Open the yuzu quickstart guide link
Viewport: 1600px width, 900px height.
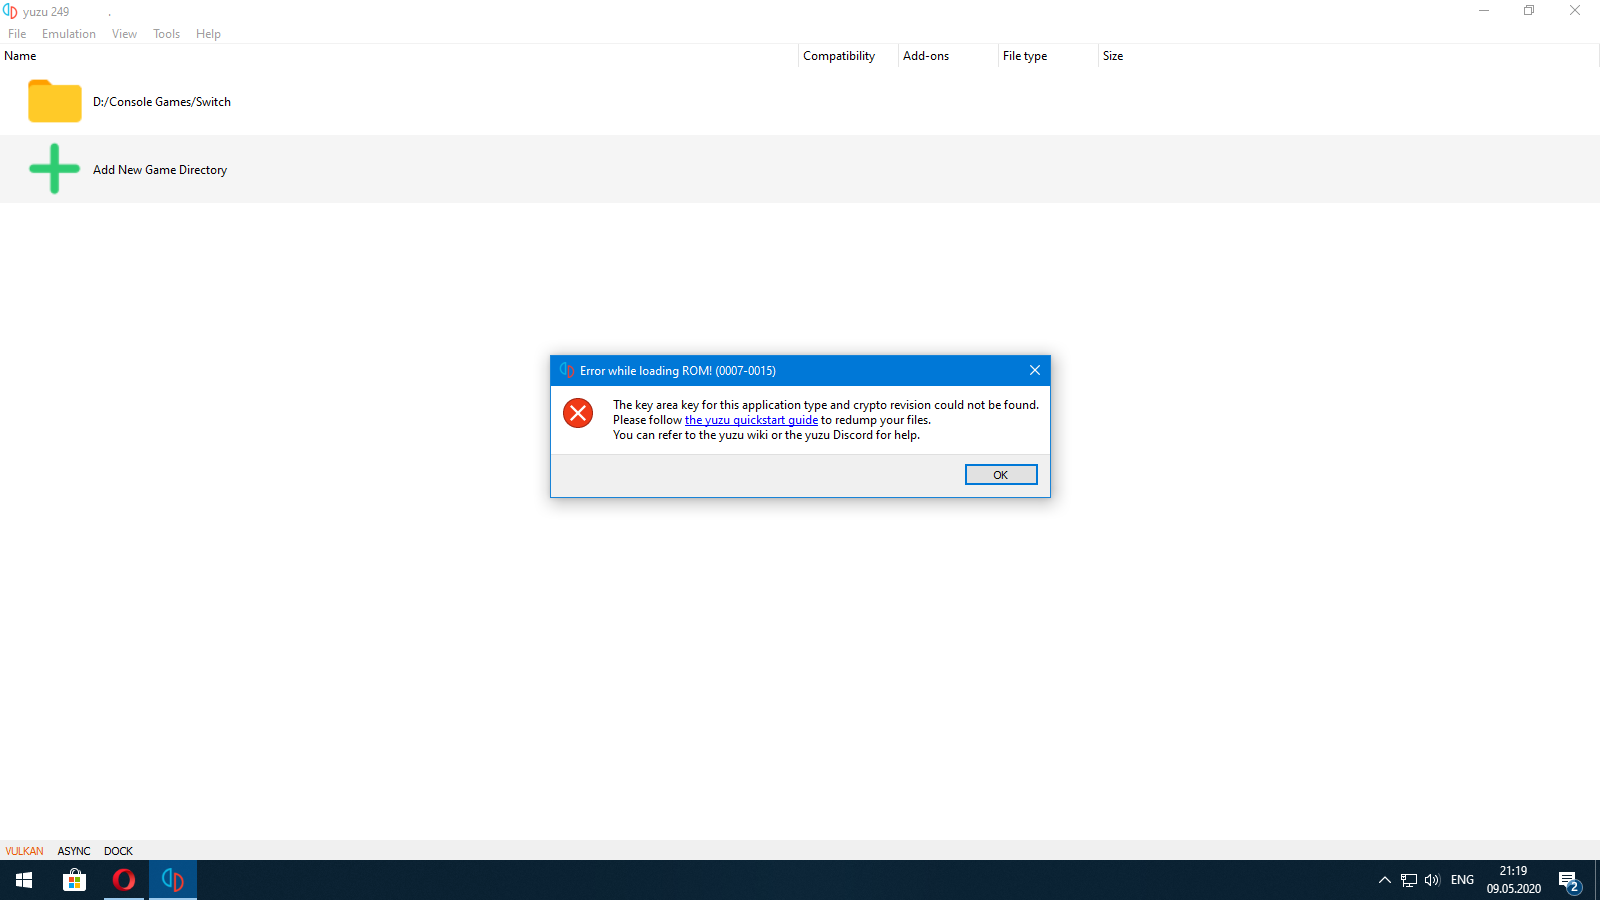(x=751, y=420)
